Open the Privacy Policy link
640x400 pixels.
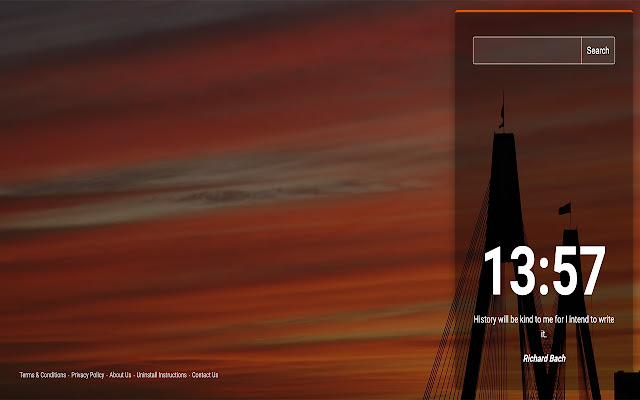(x=88, y=375)
